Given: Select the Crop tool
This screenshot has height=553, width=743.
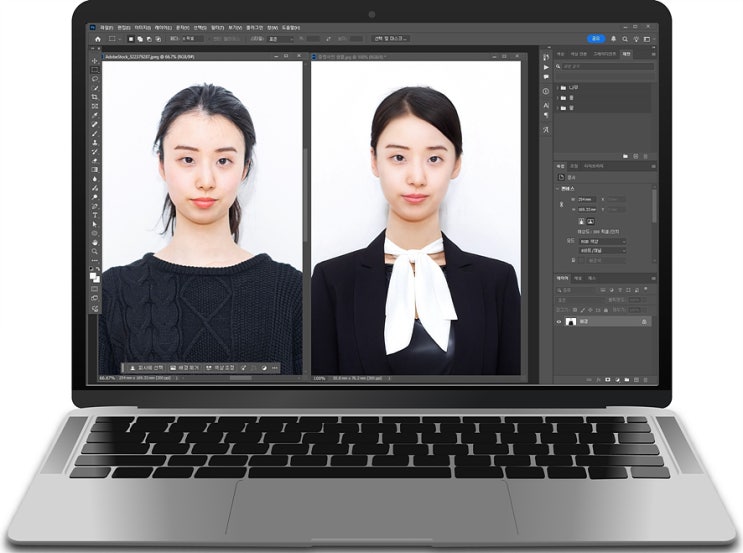Looking at the screenshot, I should pyautogui.click(x=95, y=97).
